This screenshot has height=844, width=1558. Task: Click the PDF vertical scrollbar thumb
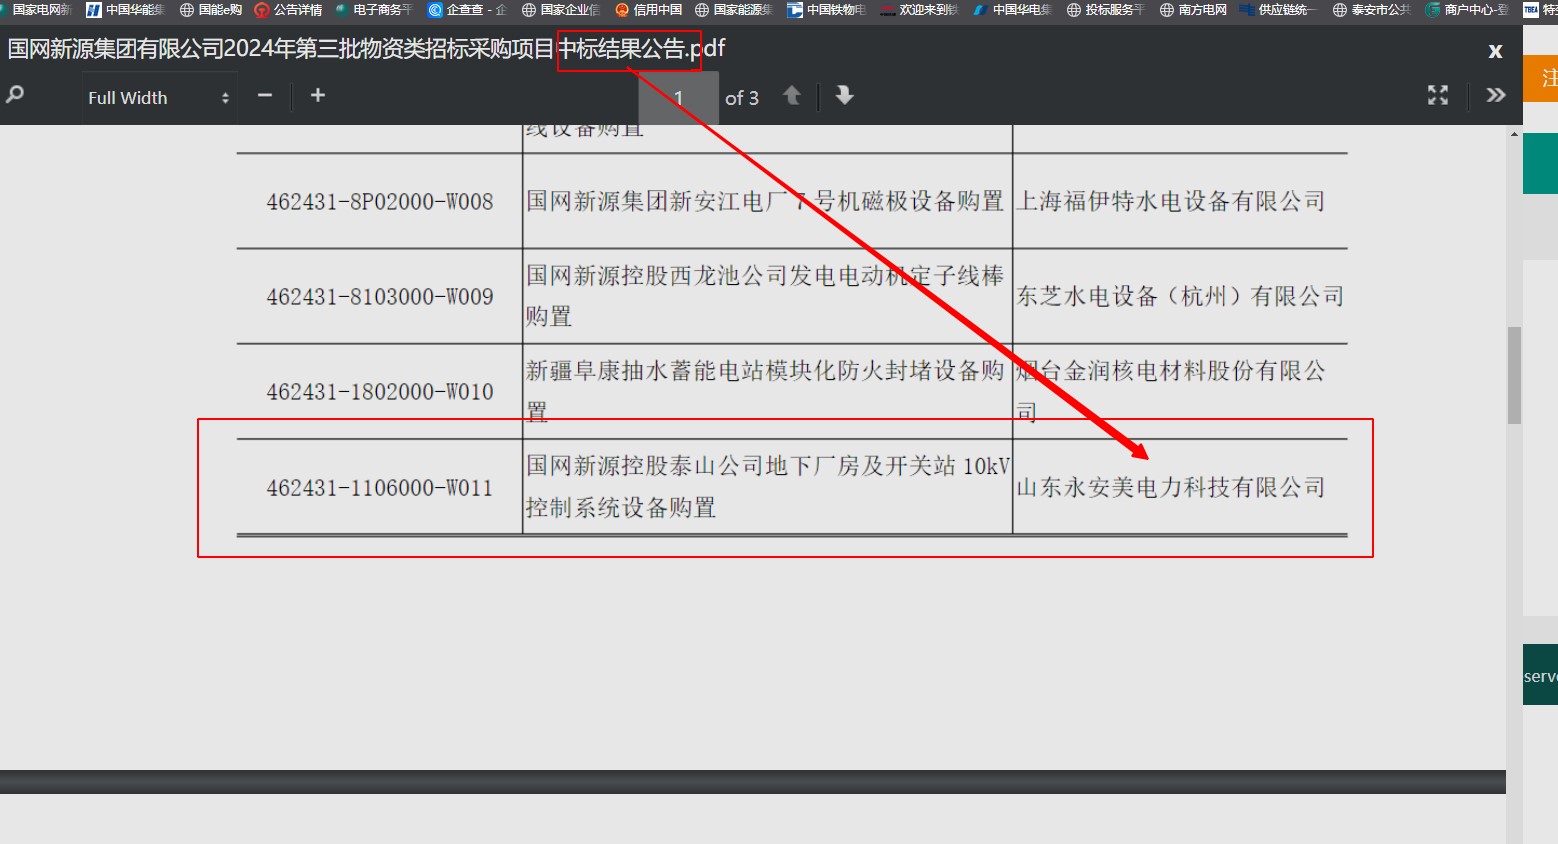pyautogui.click(x=1514, y=375)
